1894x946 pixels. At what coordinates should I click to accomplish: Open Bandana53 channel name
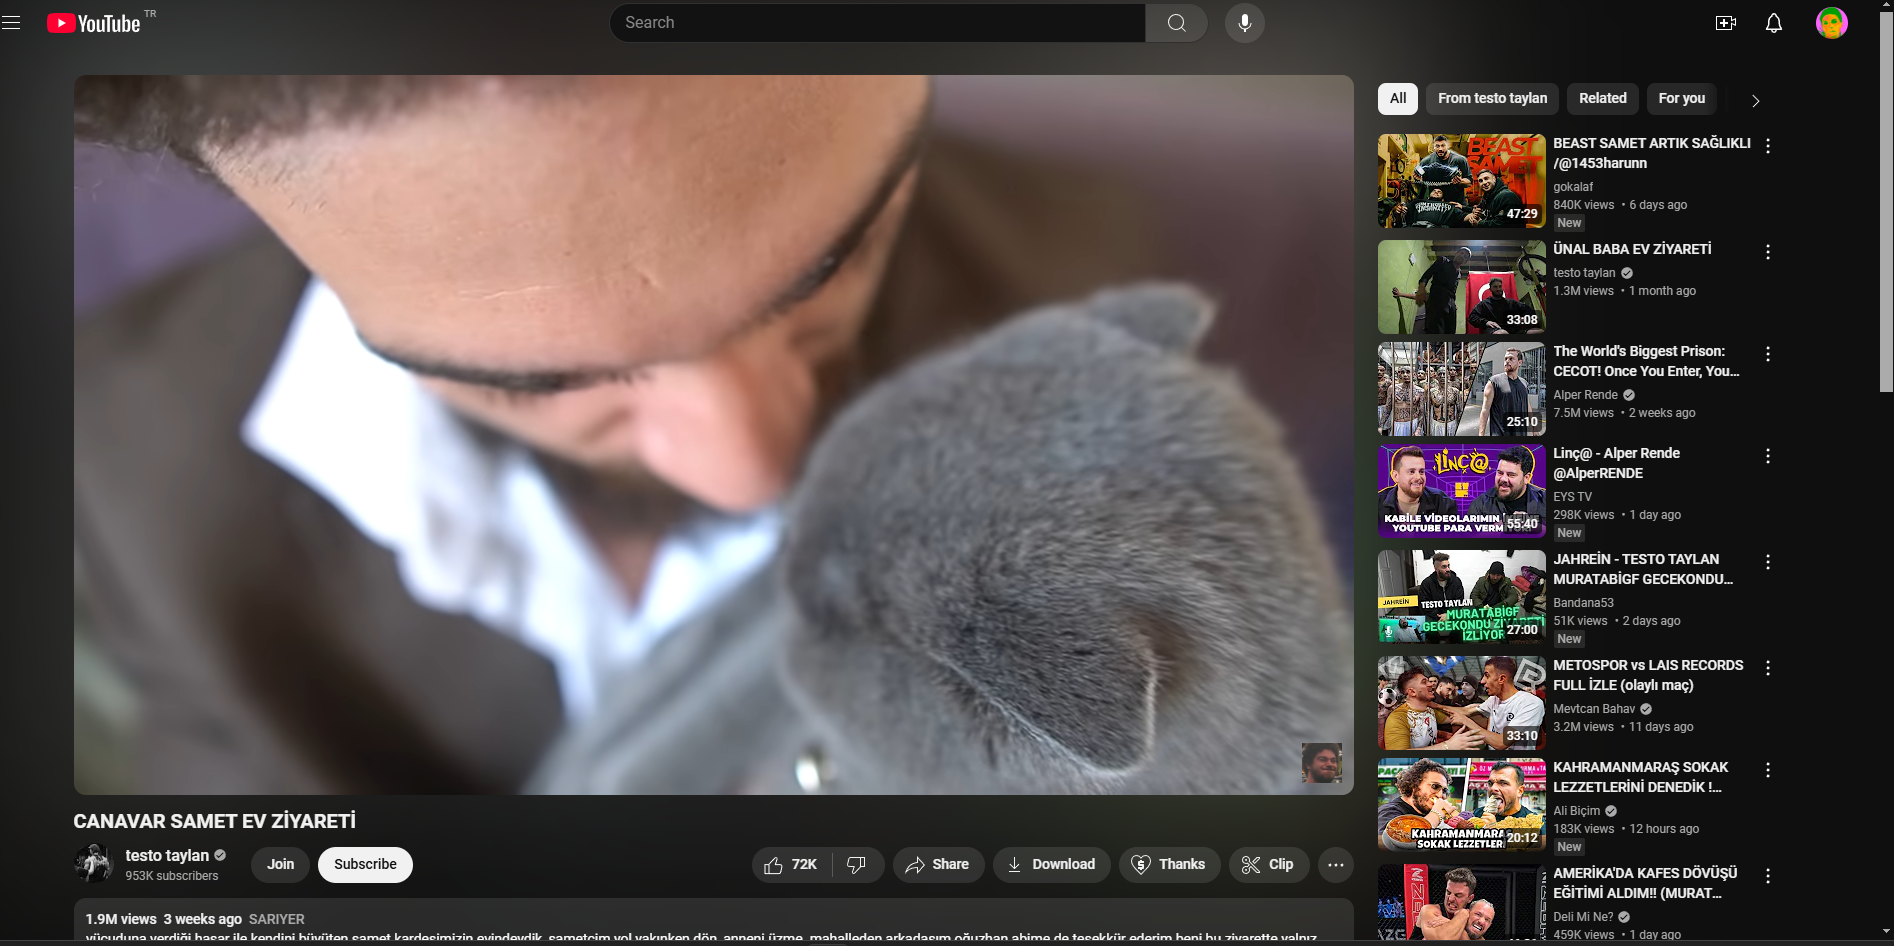(x=1583, y=603)
